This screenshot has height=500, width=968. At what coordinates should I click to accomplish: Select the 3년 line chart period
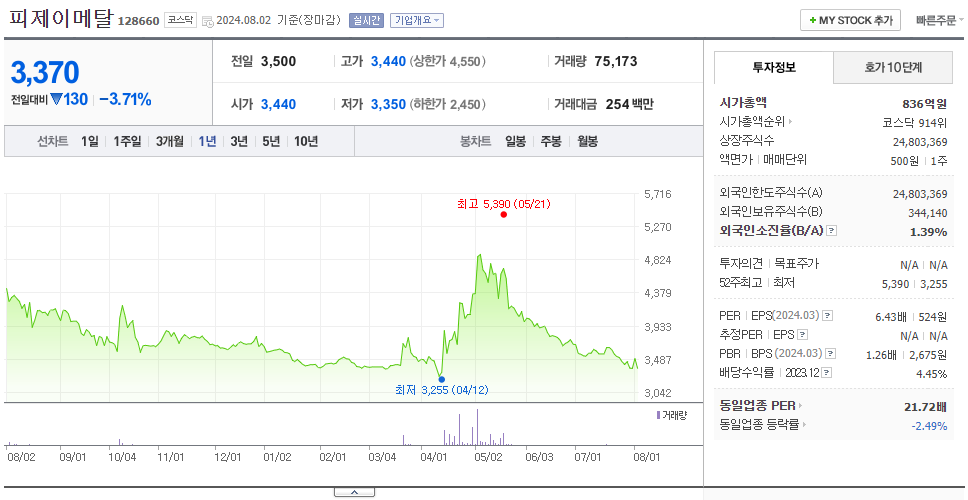(239, 141)
